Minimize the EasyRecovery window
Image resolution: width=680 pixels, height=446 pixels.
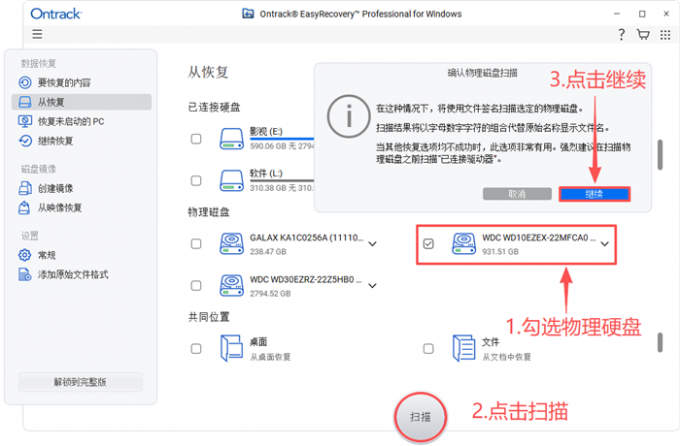click(617, 14)
